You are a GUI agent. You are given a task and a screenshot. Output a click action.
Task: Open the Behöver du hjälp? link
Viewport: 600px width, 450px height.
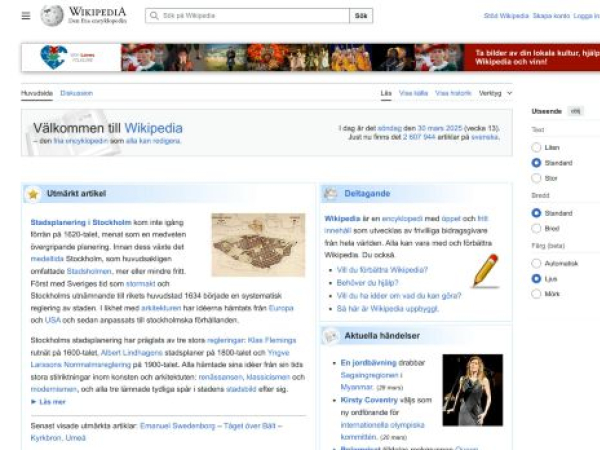pyautogui.click(x=367, y=283)
